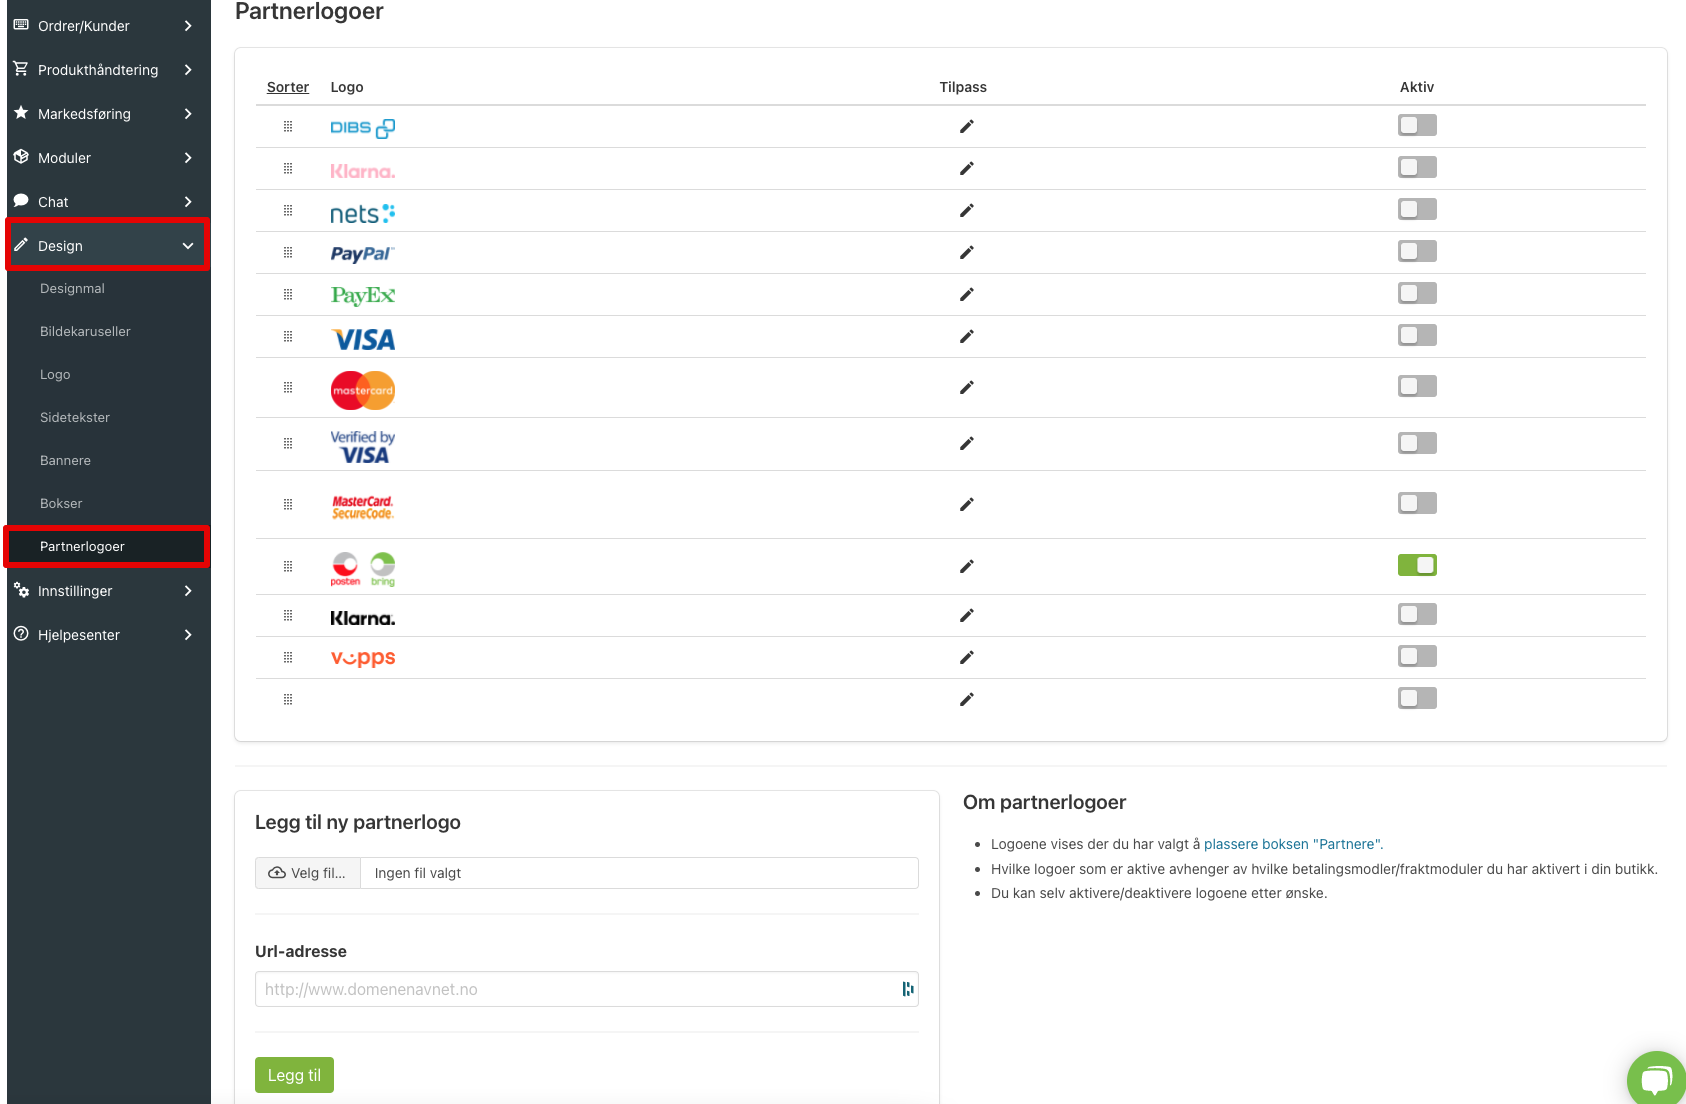
Task: Click pencil icon in PayPal row
Action: (966, 252)
